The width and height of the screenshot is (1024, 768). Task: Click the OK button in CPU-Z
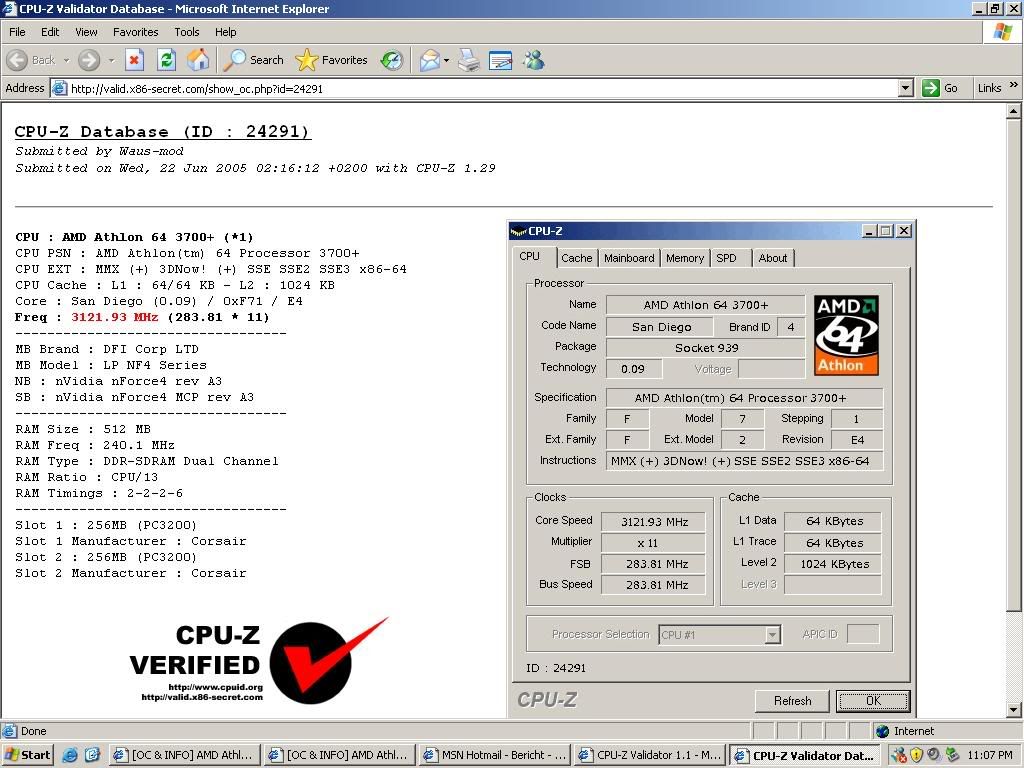[872, 701]
